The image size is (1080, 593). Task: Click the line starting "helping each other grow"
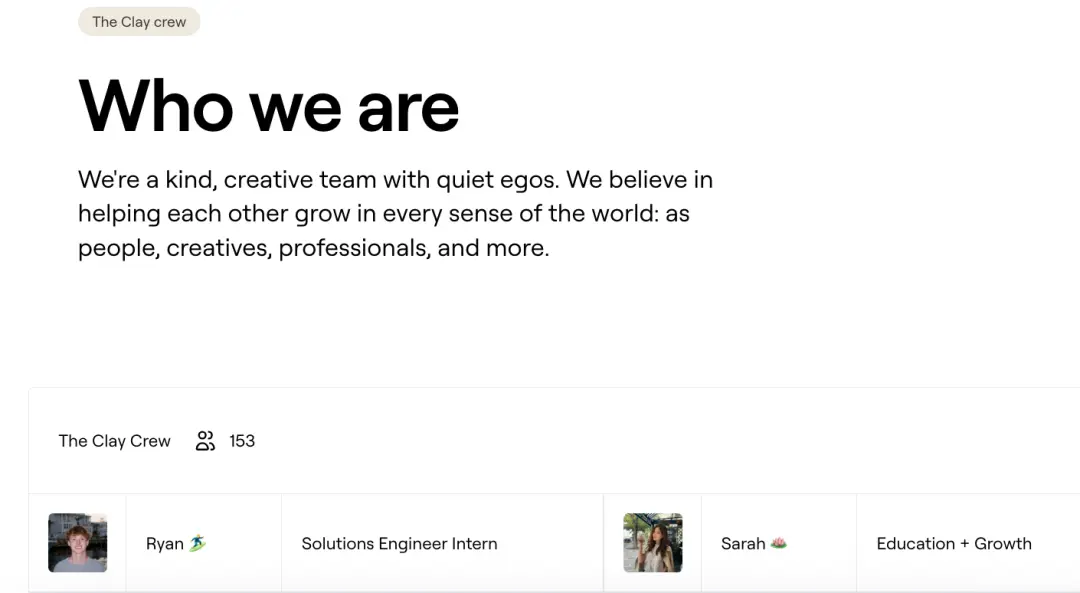point(383,214)
